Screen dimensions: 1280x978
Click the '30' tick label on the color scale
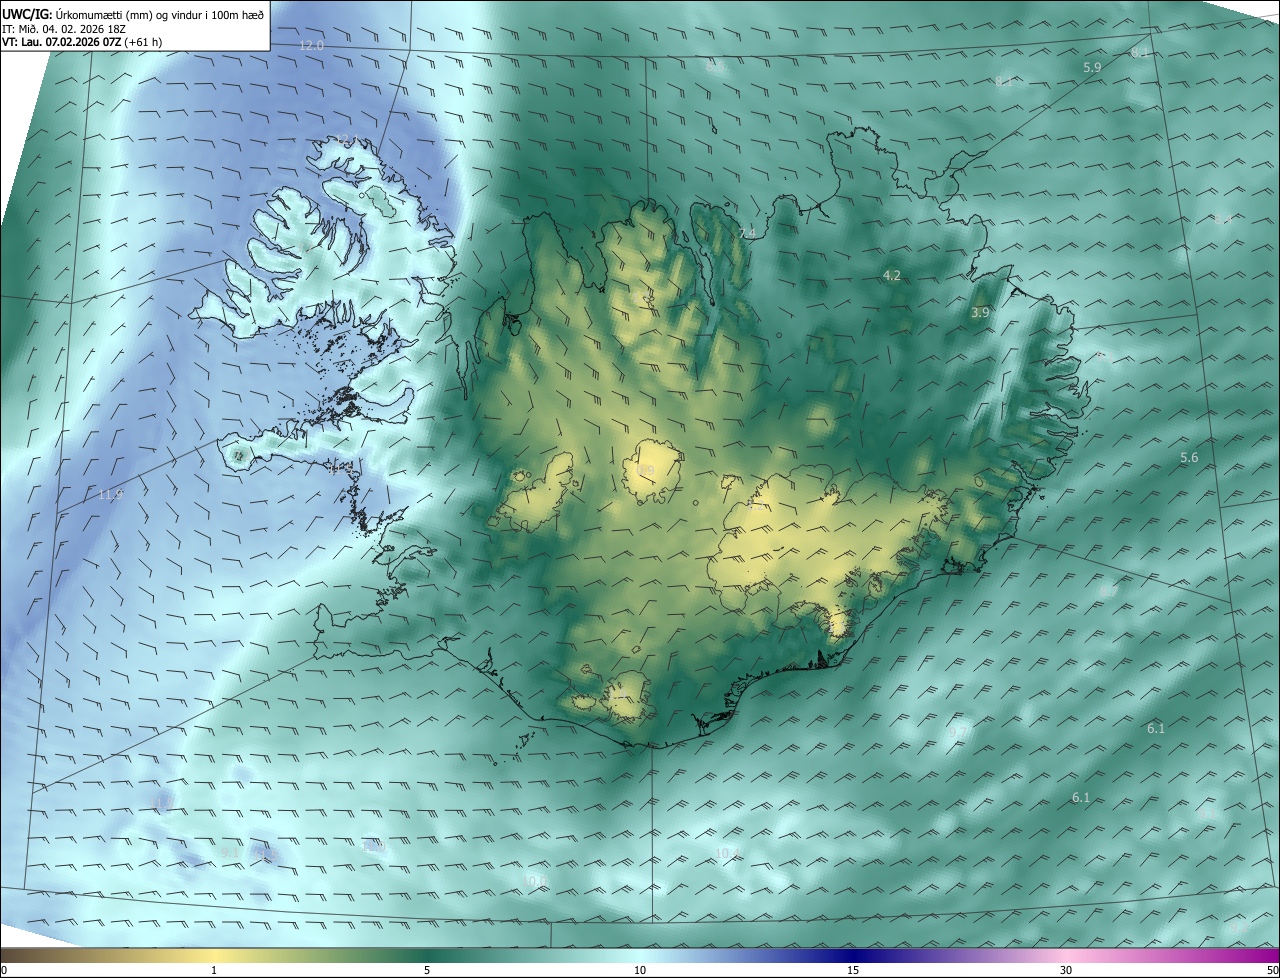click(1066, 970)
